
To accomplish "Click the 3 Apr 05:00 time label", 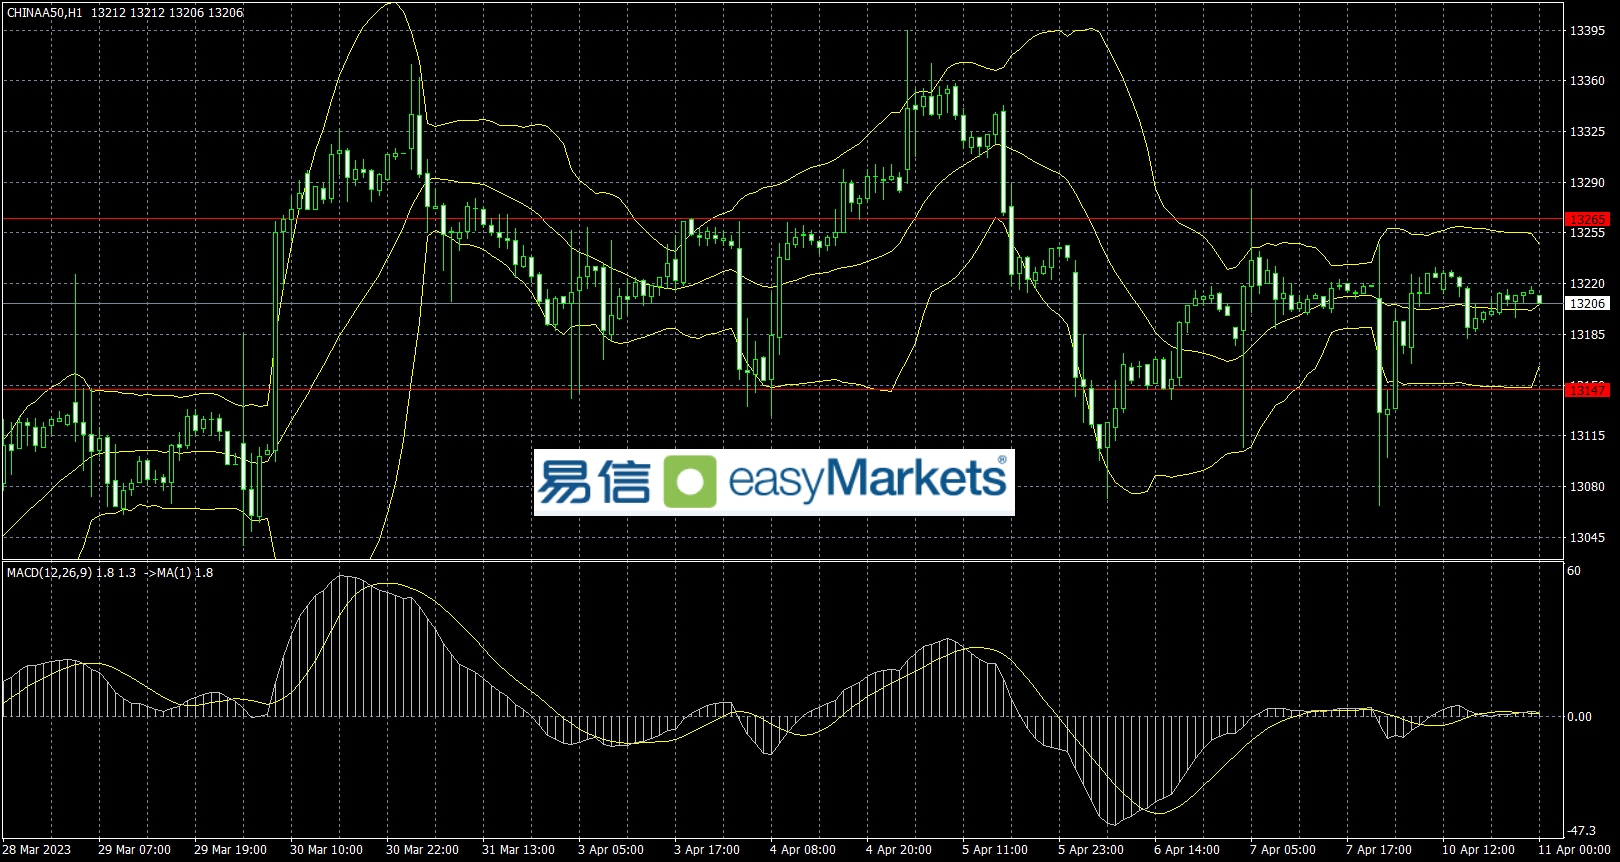I will (611, 850).
